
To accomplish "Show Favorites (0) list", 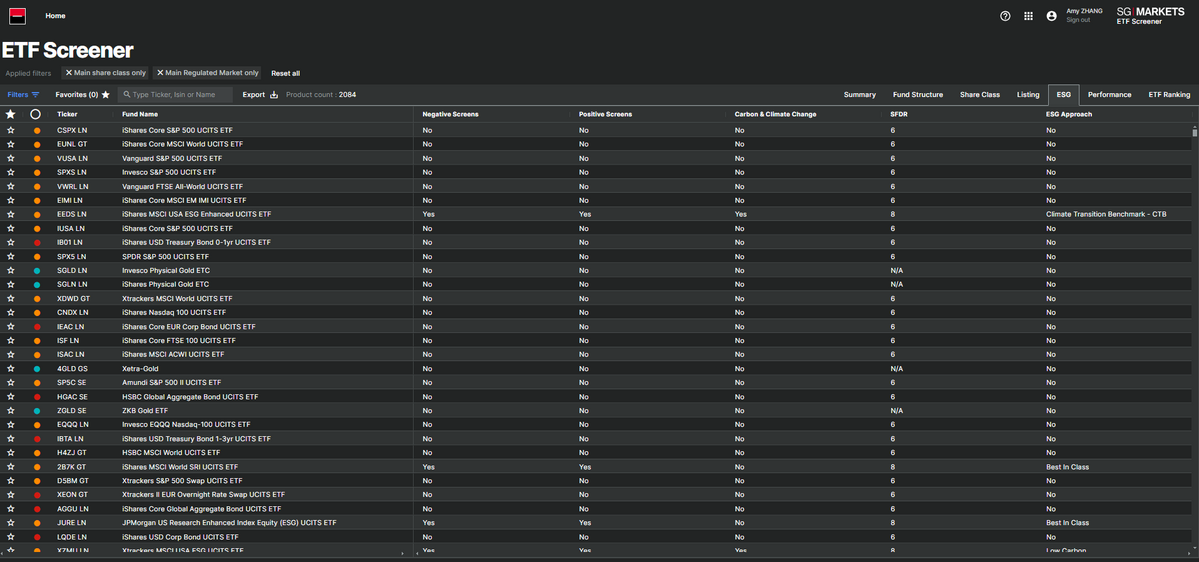I will (83, 95).
